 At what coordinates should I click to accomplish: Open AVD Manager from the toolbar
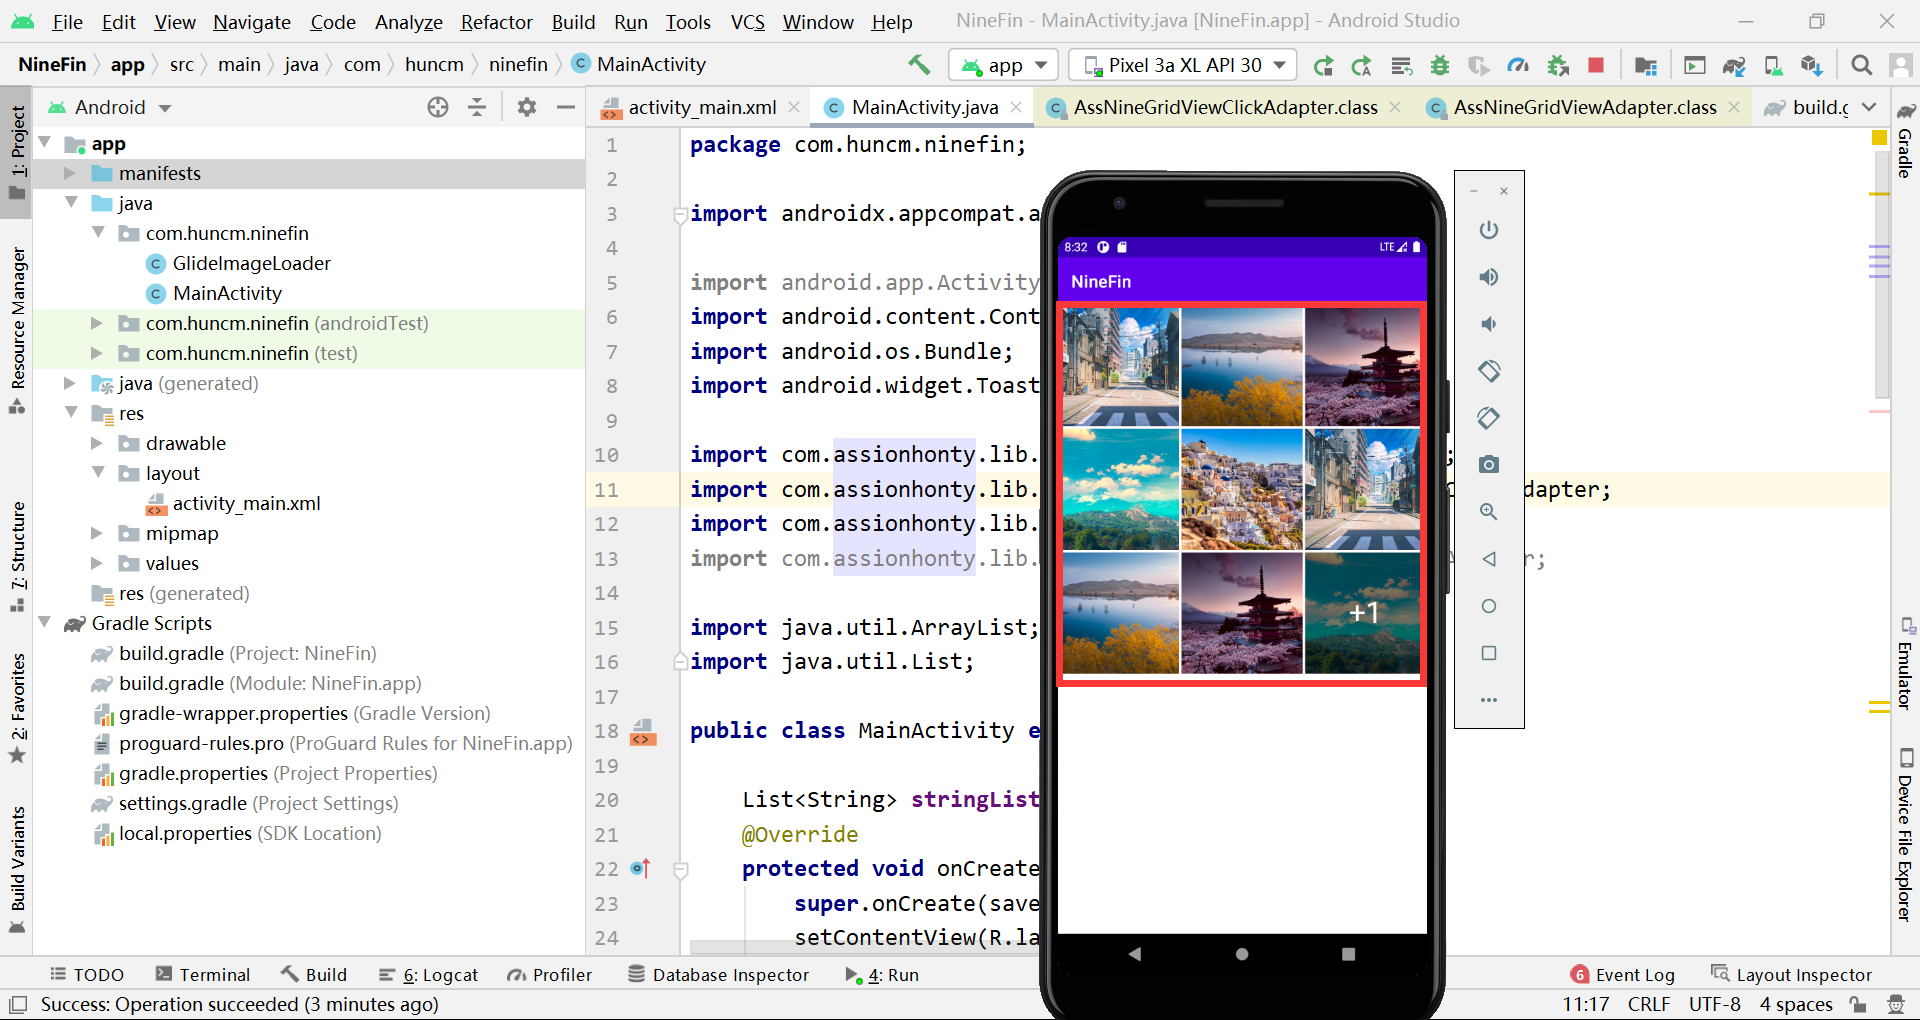point(1773,65)
